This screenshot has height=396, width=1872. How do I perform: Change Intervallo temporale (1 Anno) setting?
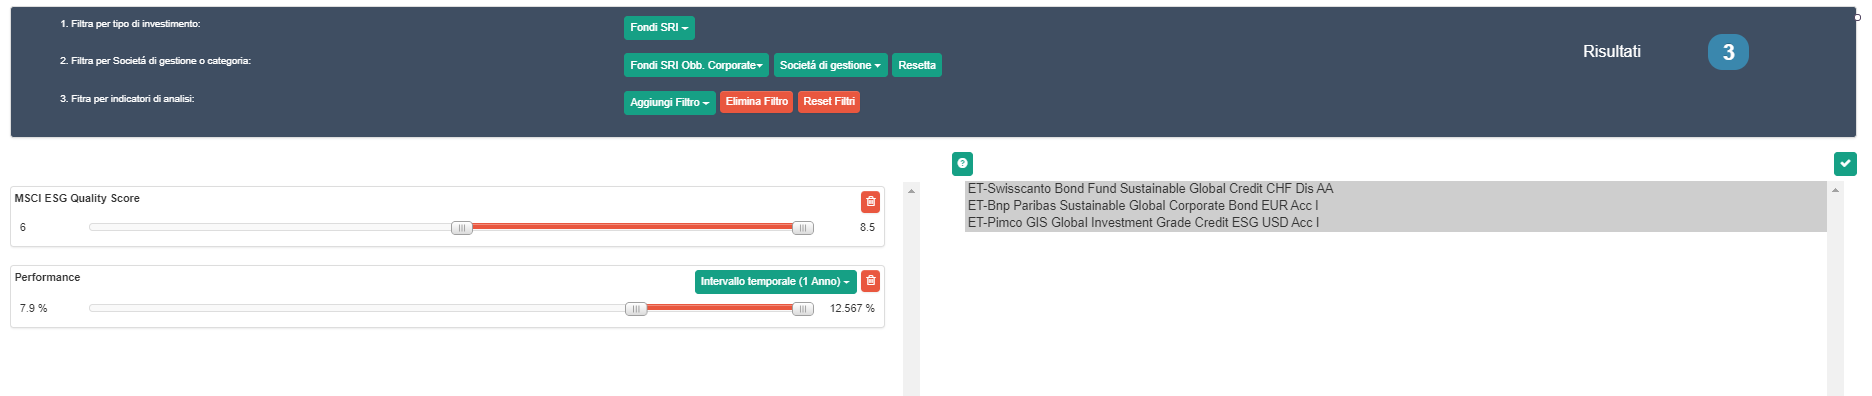click(x=775, y=282)
